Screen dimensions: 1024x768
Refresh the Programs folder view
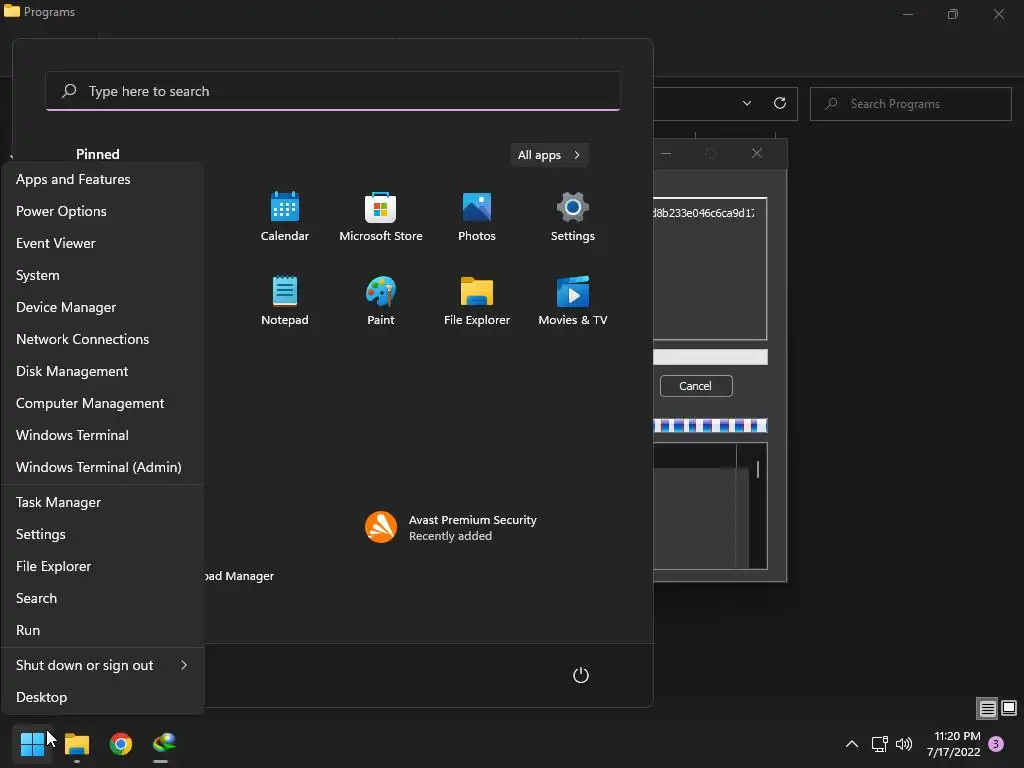click(780, 103)
